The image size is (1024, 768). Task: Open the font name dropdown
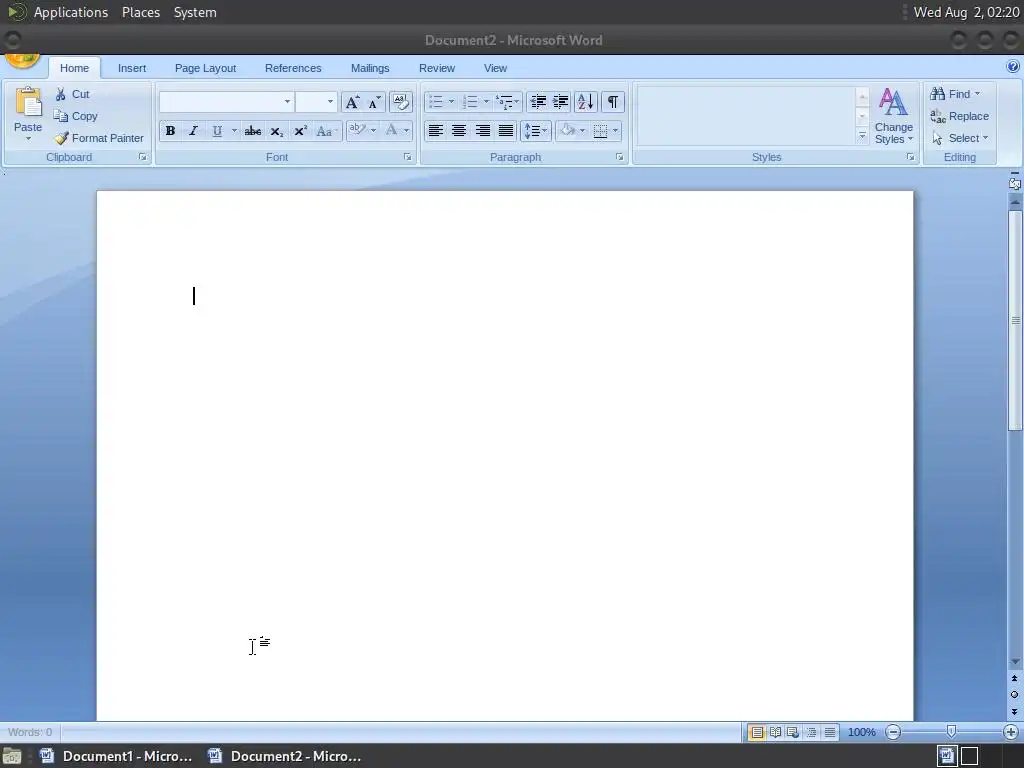click(287, 102)
